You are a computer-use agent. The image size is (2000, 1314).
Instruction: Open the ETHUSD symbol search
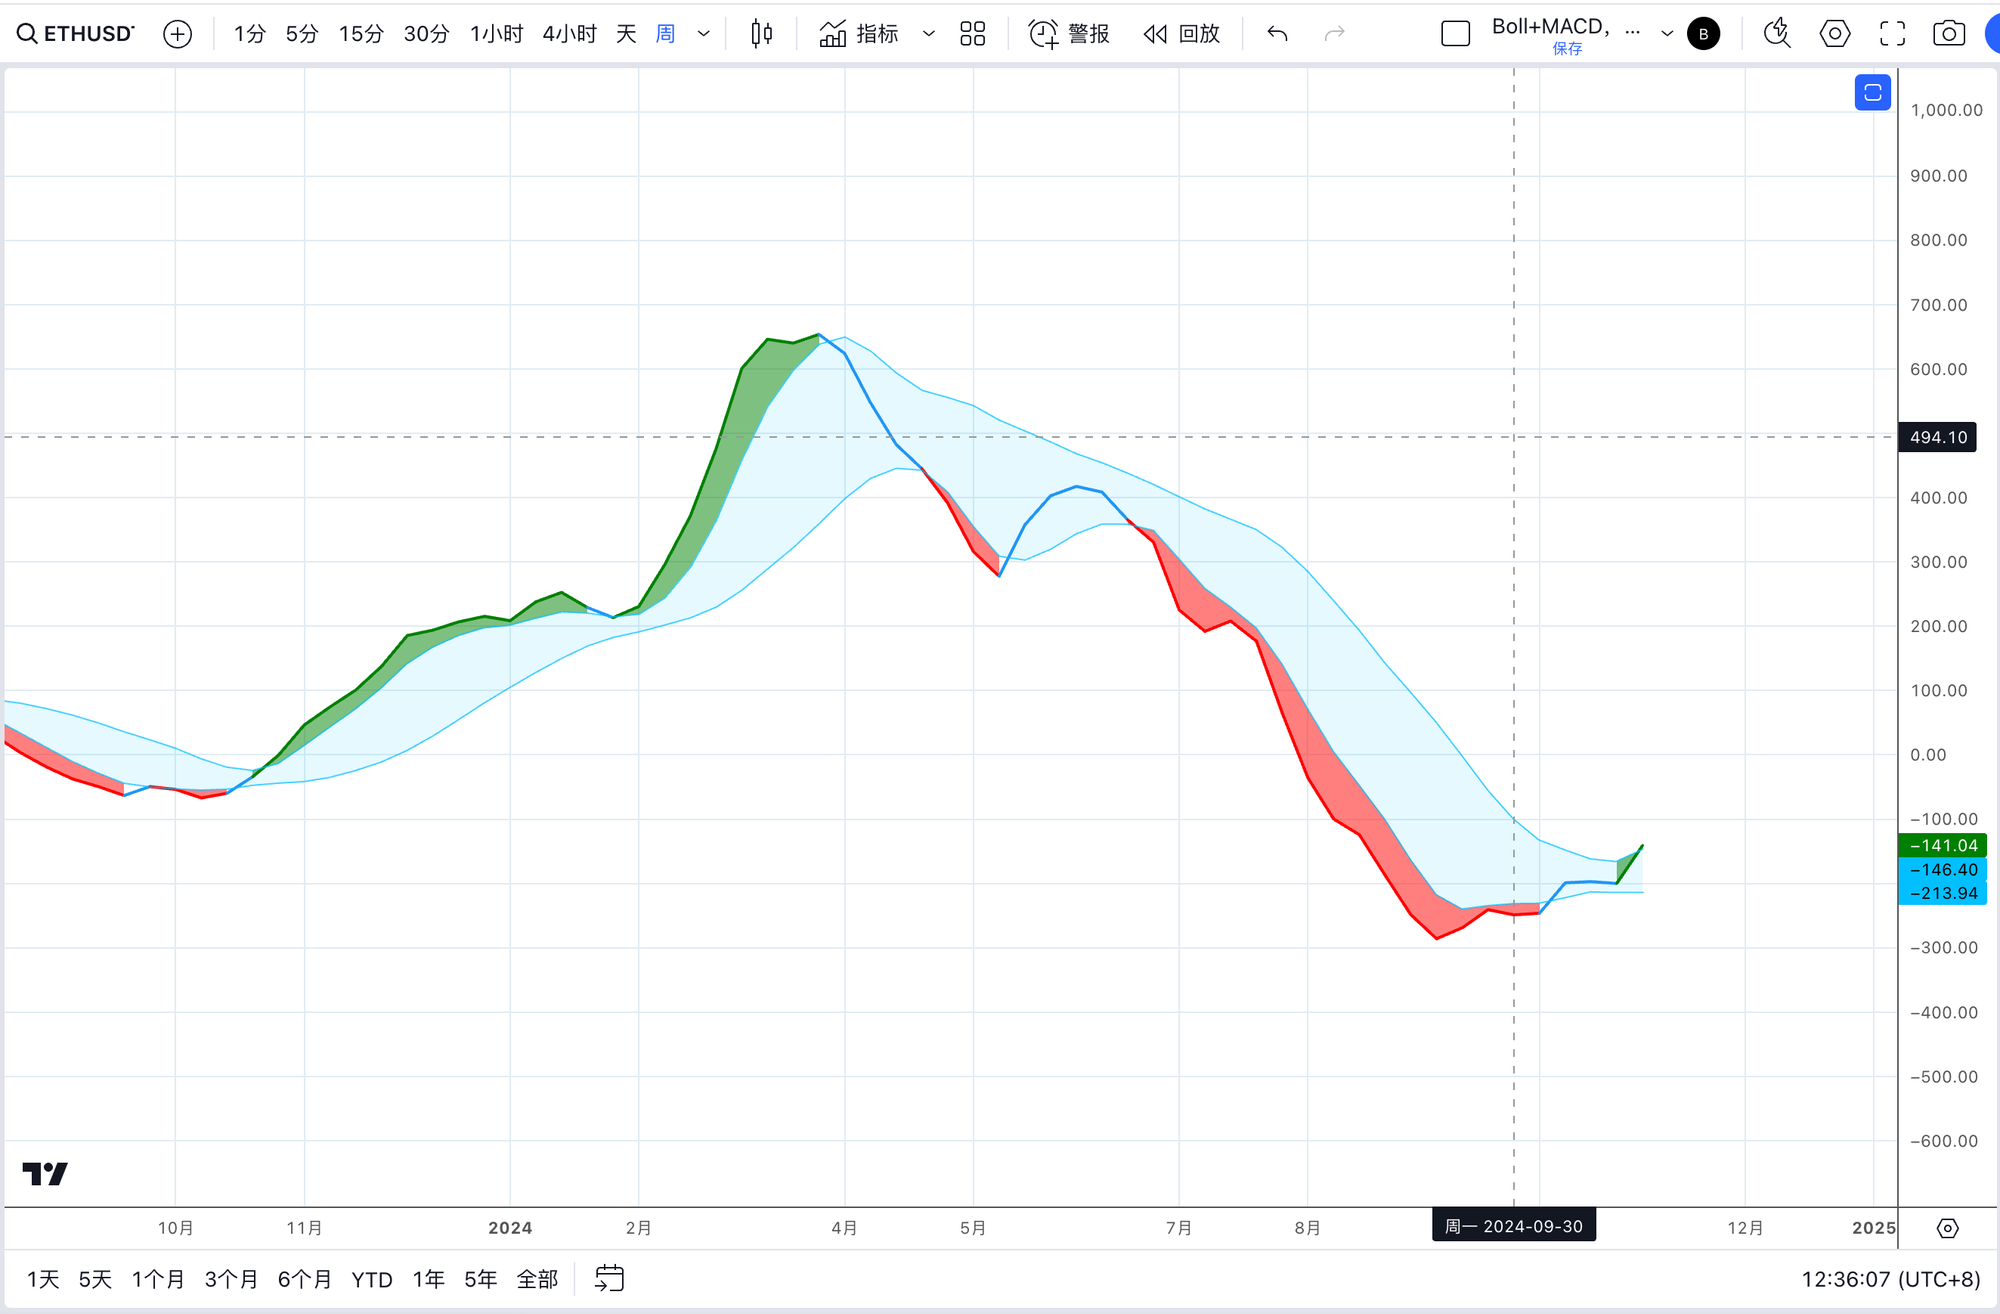76,34
